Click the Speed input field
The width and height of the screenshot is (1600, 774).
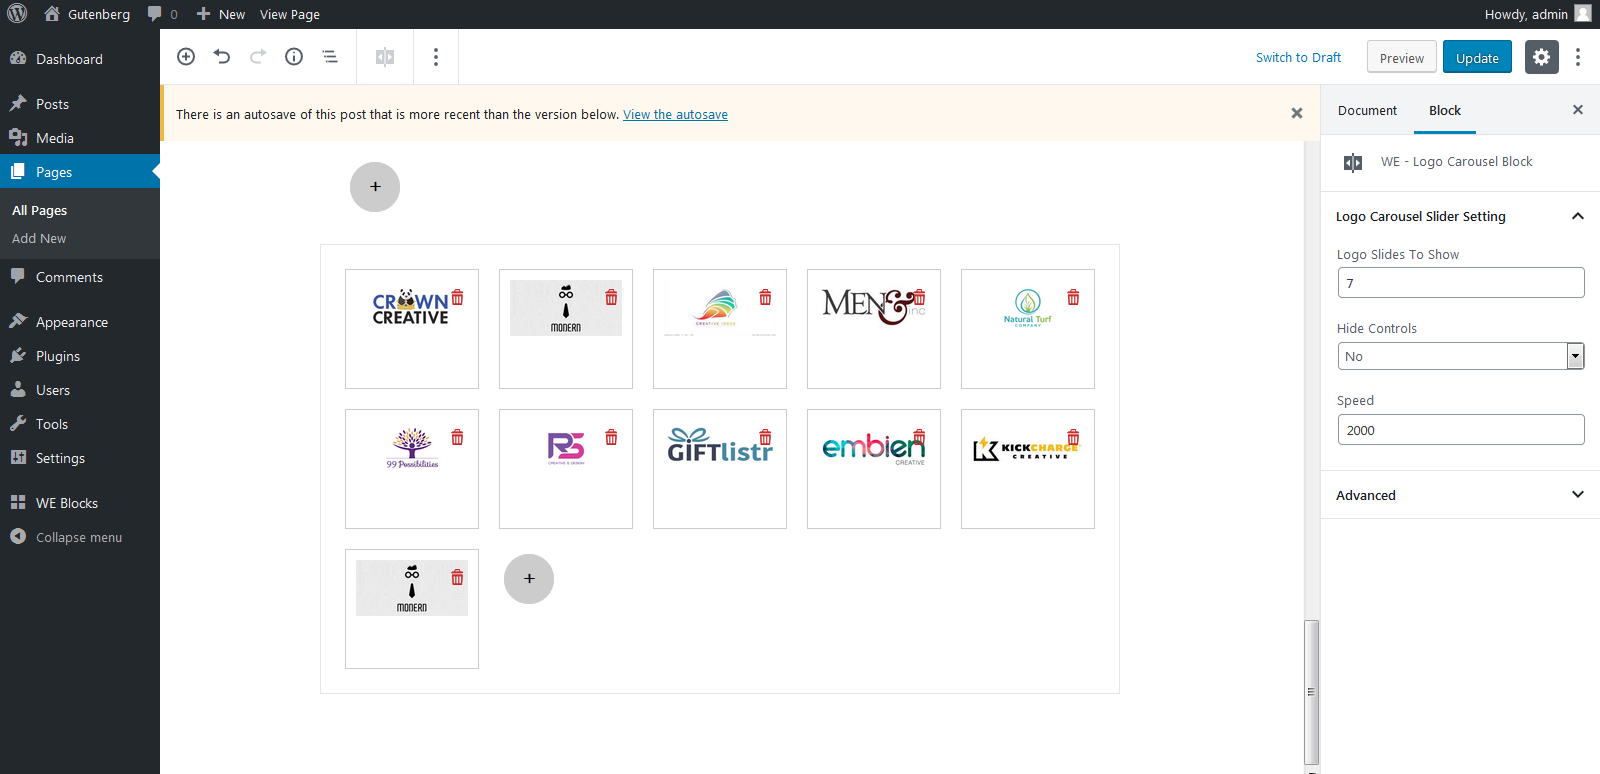click(x=1461, y=430)
